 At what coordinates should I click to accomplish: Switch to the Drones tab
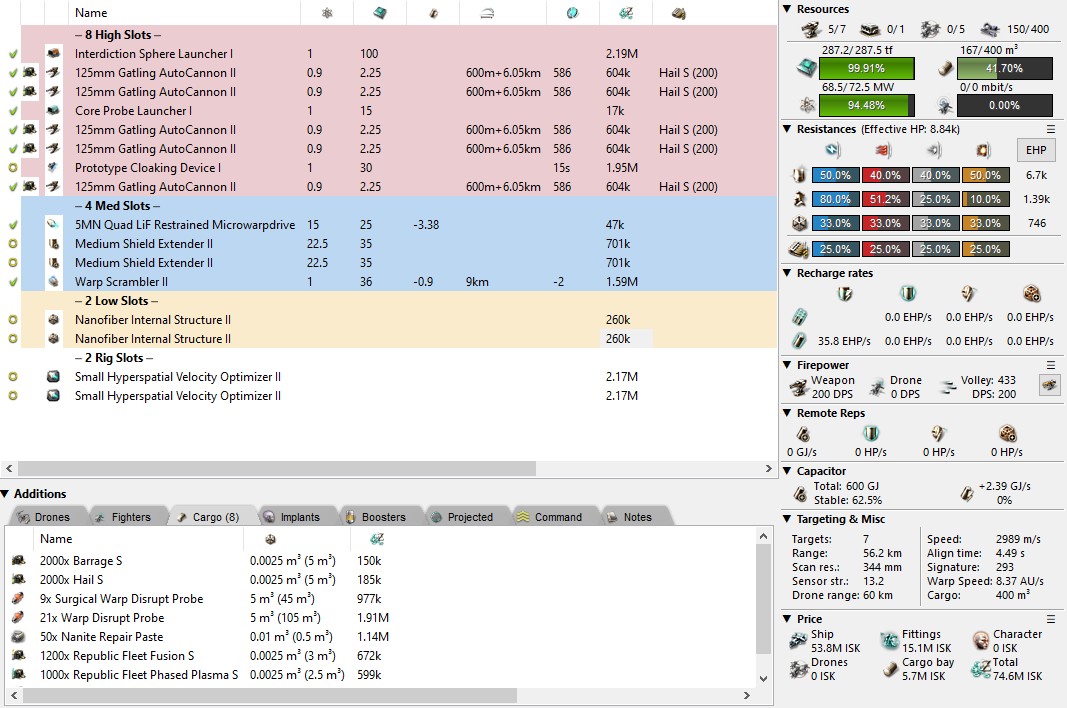pyautogui.click(x=44, y=517)
